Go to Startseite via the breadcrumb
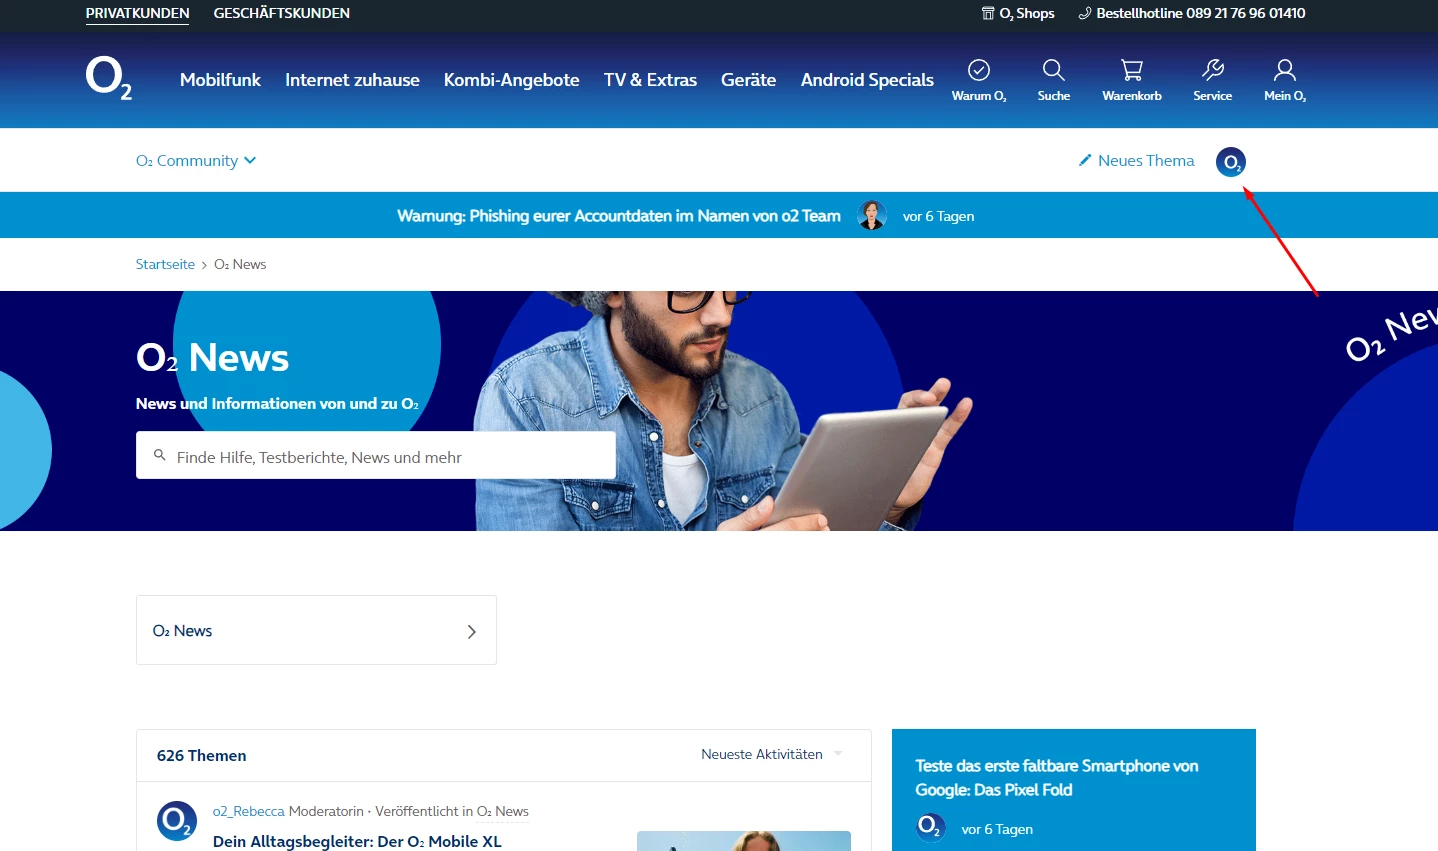The height and width of the screenshot is (851, 1438). [x=165, y=264]
